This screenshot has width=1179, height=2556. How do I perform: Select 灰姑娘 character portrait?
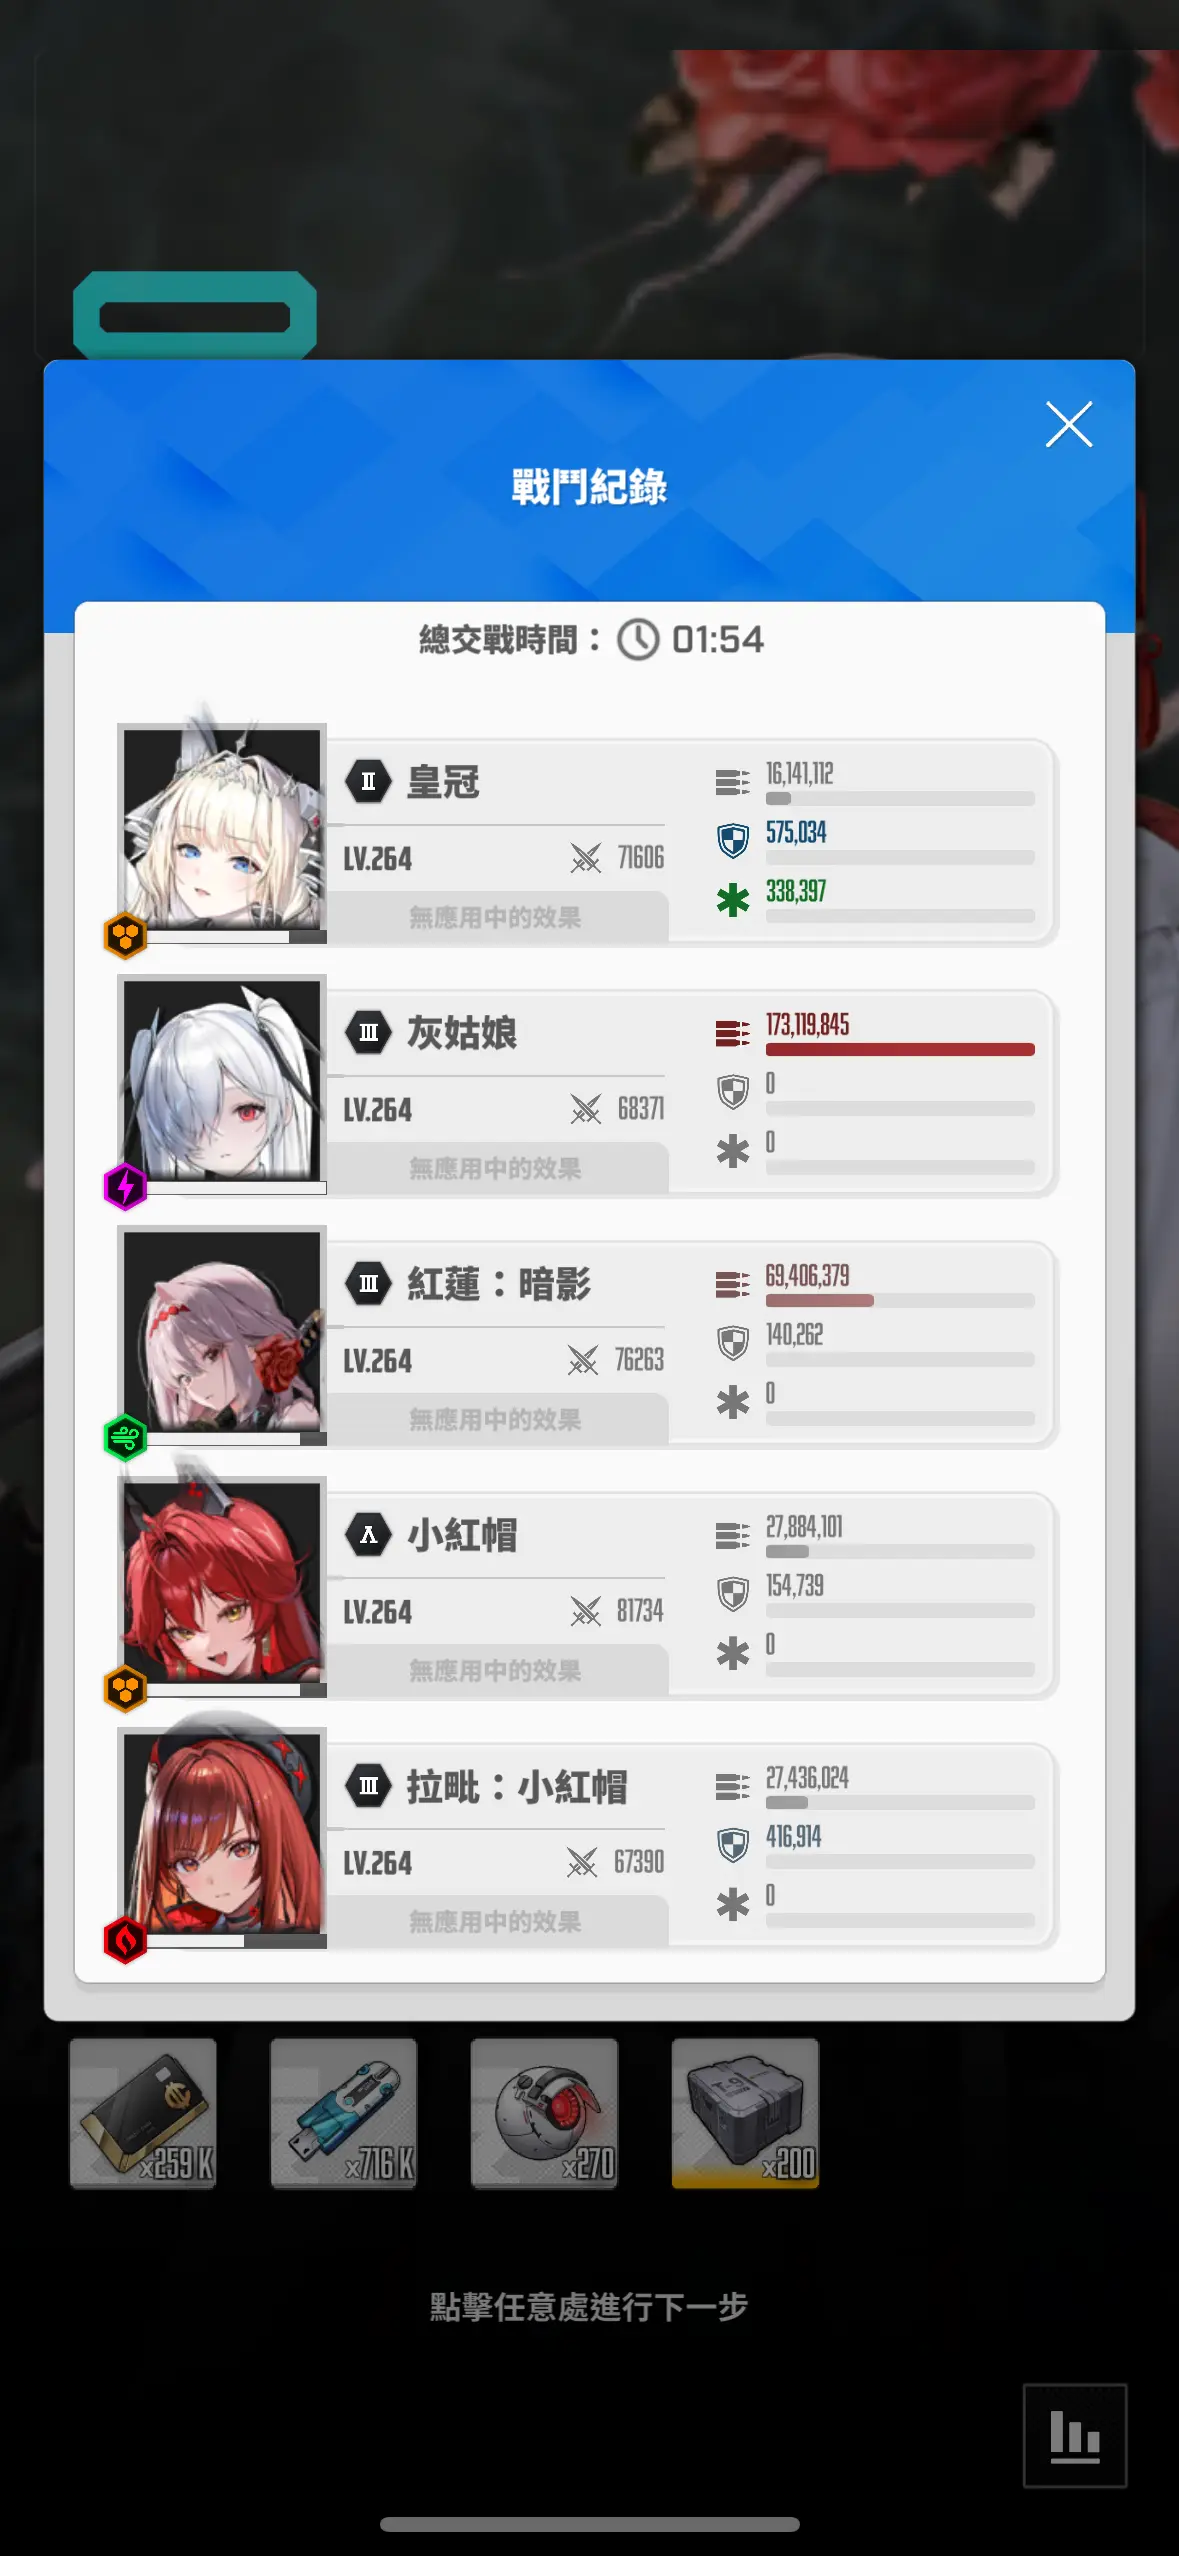pos(222,1079)
